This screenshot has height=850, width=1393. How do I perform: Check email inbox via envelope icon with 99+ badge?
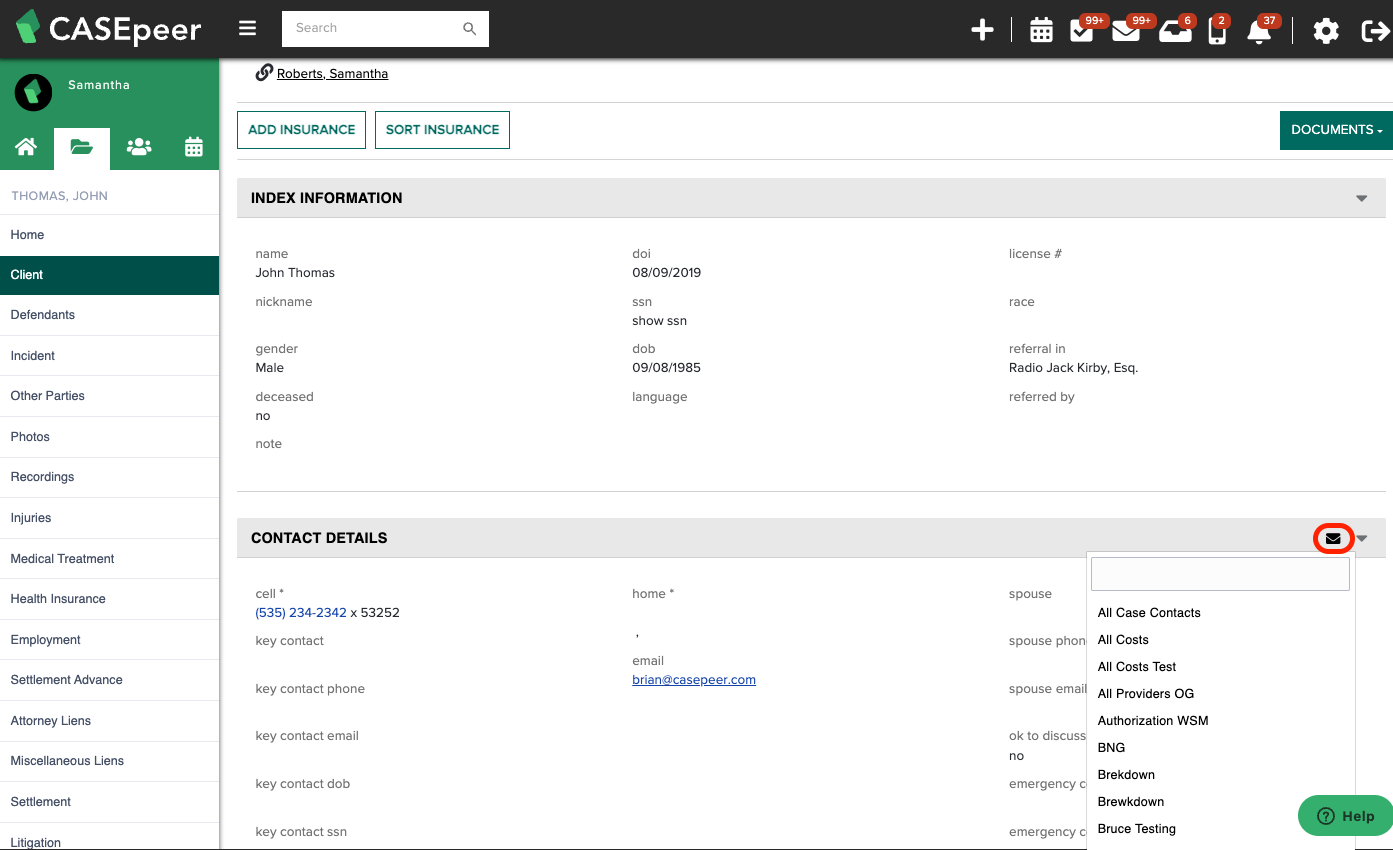click(1127, 29)
